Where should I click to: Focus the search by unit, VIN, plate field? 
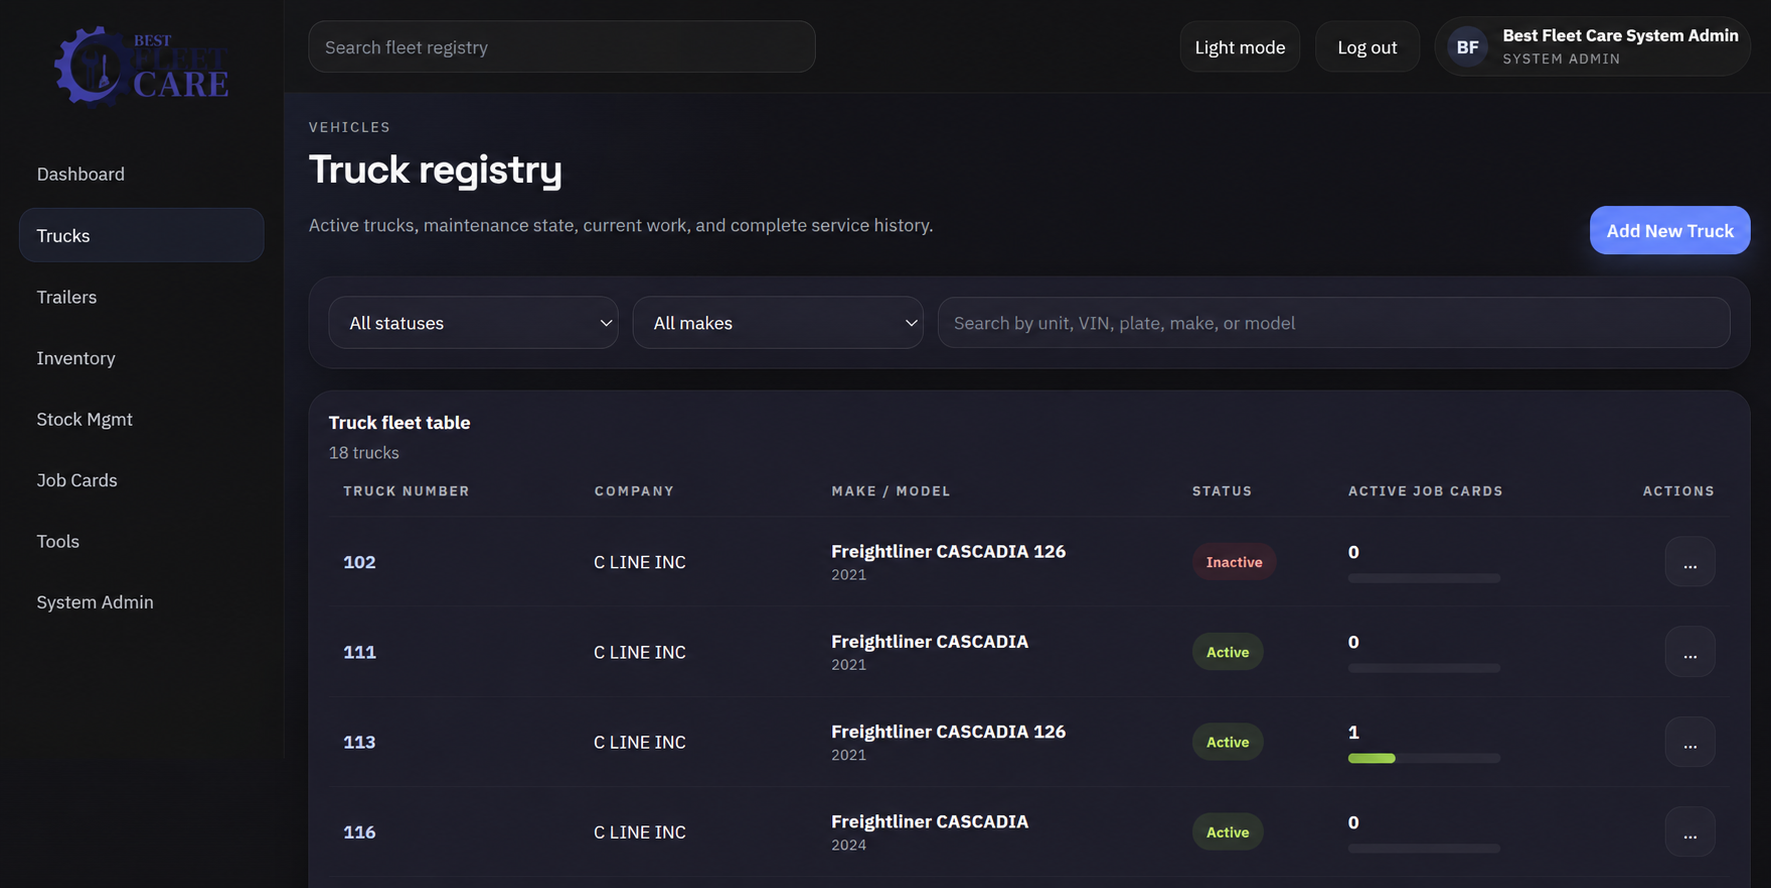pos(1334,323)
